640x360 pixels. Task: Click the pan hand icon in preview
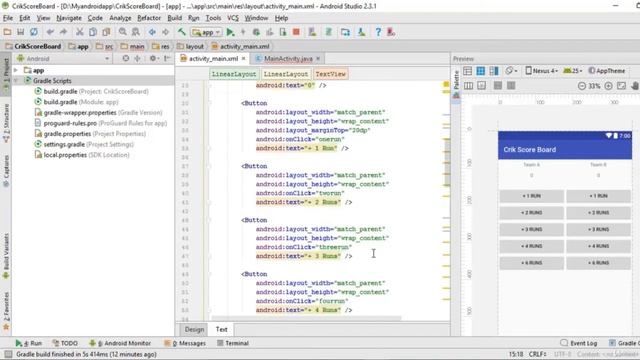[635, 86]
